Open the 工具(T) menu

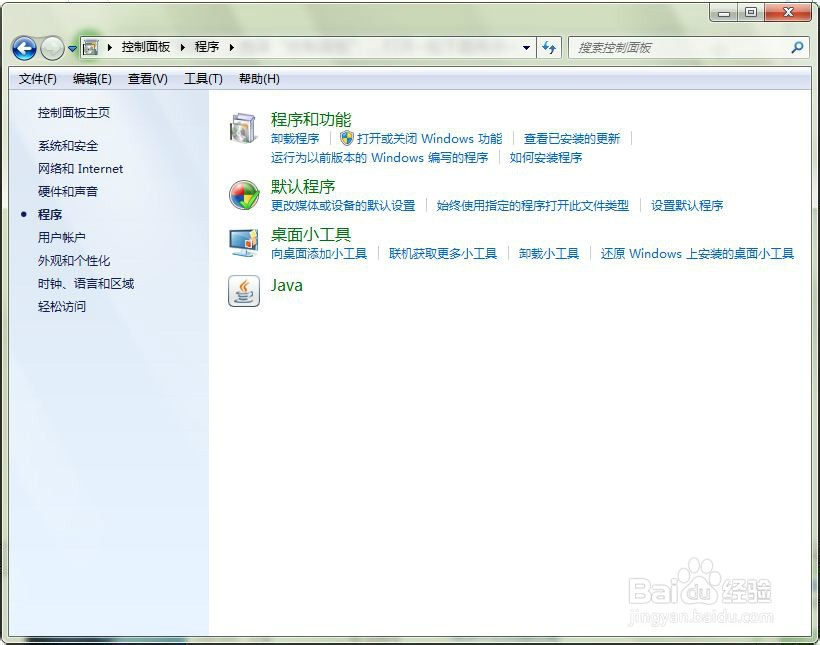coord(202,79)
